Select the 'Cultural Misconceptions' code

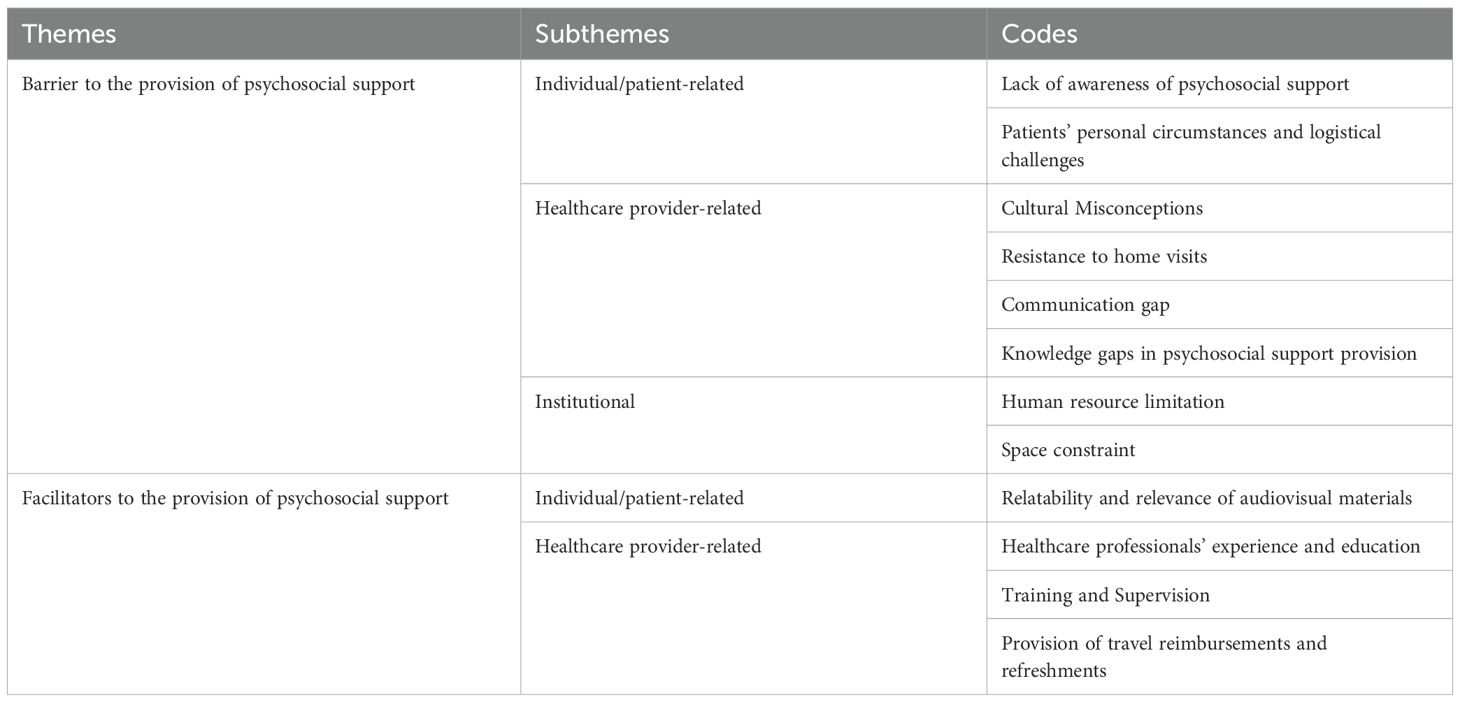[1102, 208]
